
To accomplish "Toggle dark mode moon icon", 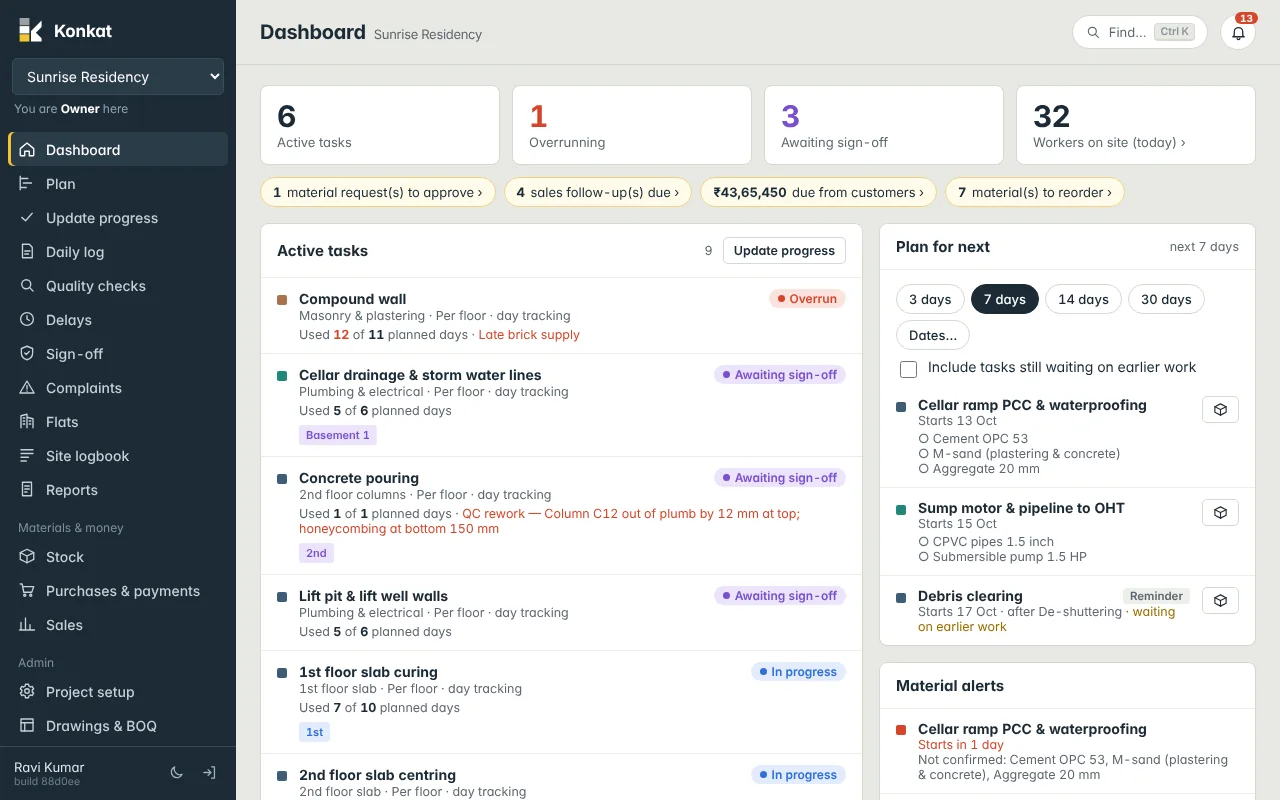I will (x=177, y=773).
